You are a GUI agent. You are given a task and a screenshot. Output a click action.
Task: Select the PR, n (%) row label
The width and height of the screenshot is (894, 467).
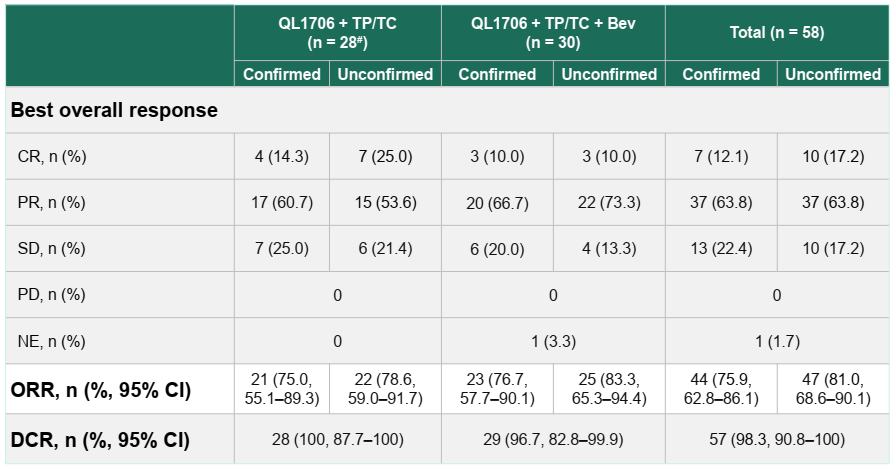tap(51, 203)
